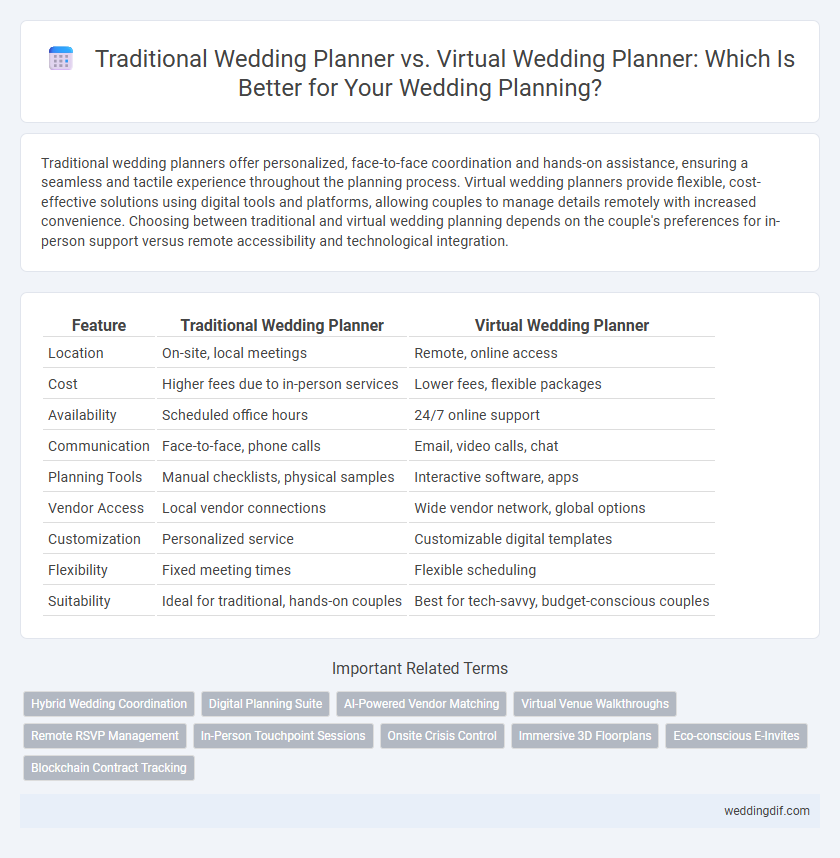This screenshot has height=858, width=840.
Task: Open the Immersive 3D Floorplans tag
Action: [x=585, y=736]
